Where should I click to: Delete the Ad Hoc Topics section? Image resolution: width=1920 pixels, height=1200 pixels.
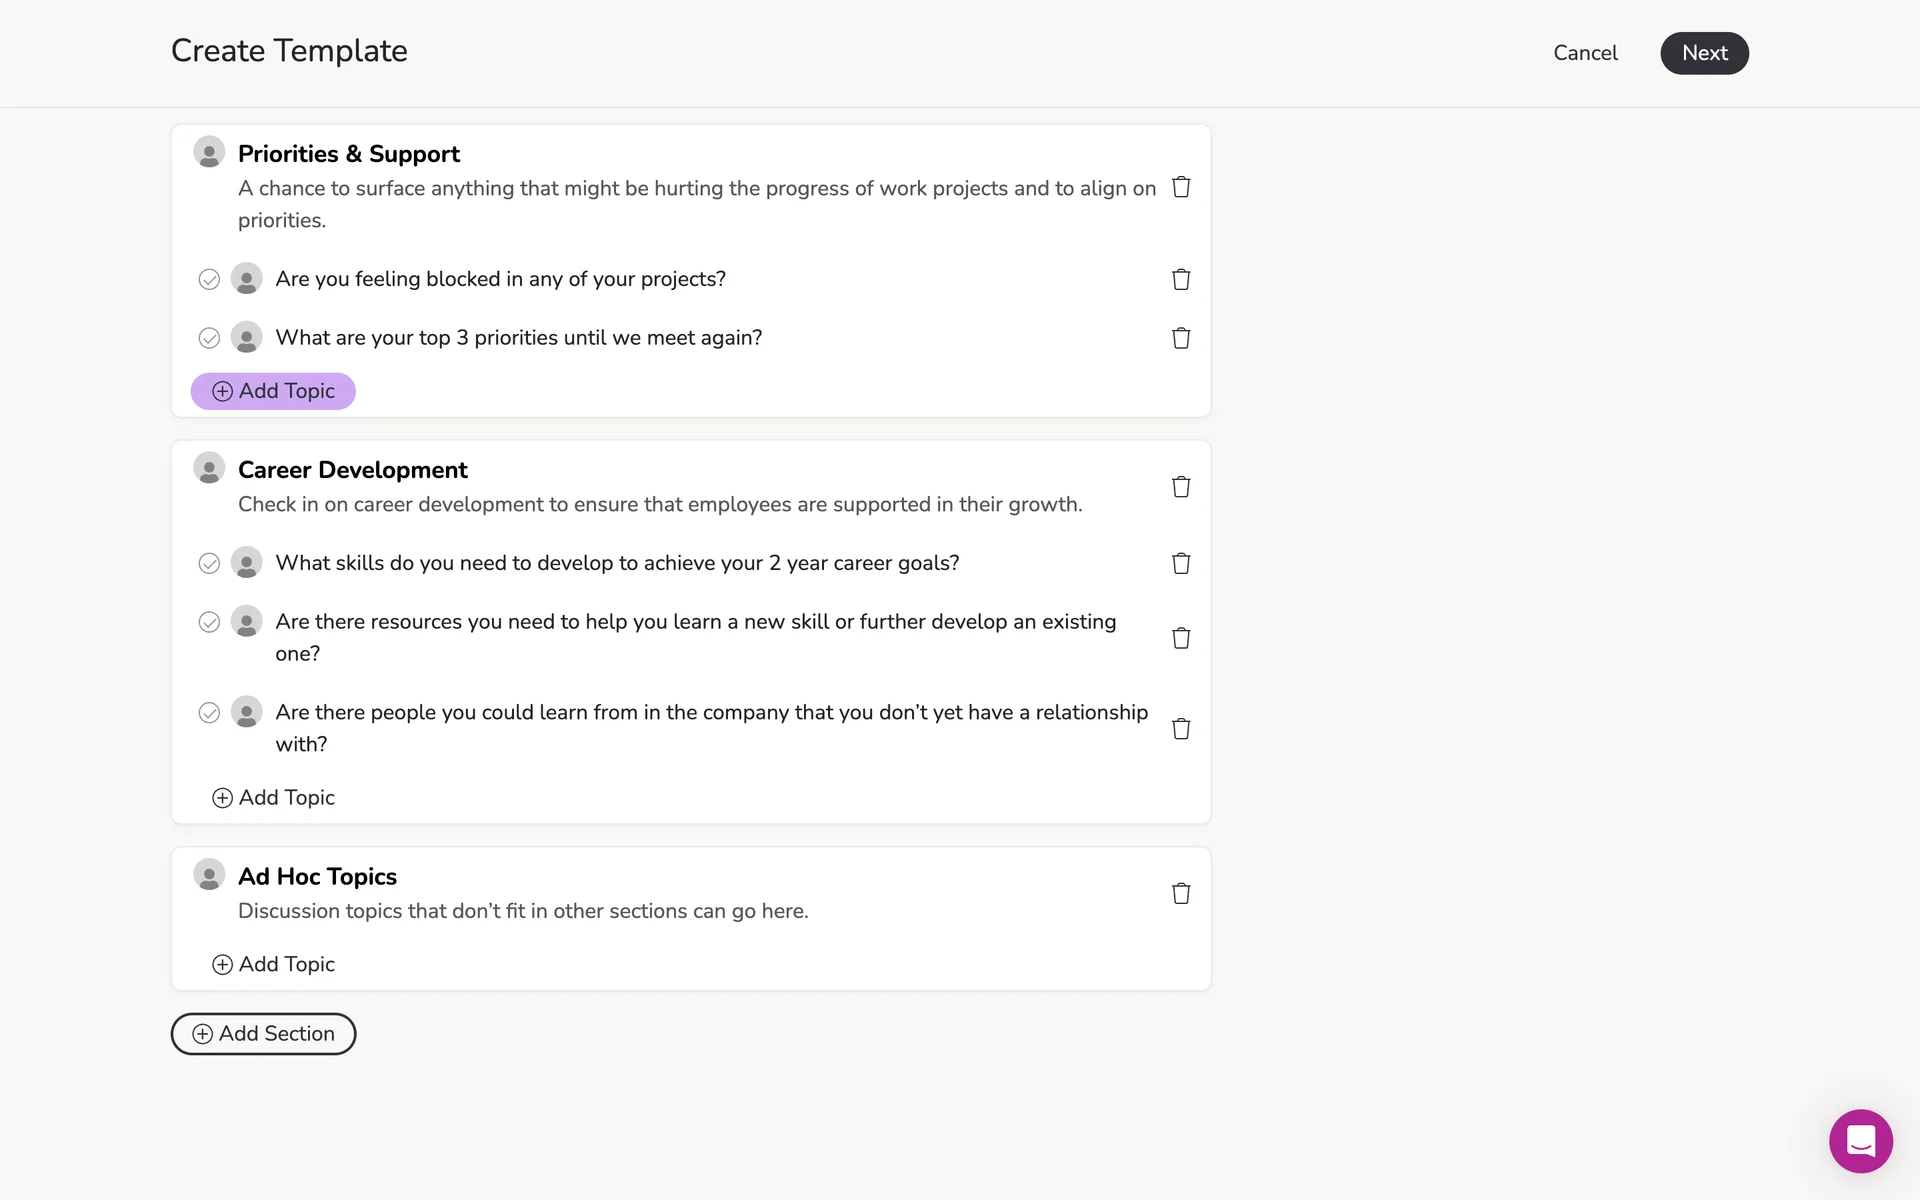[x=1181, y=893]
